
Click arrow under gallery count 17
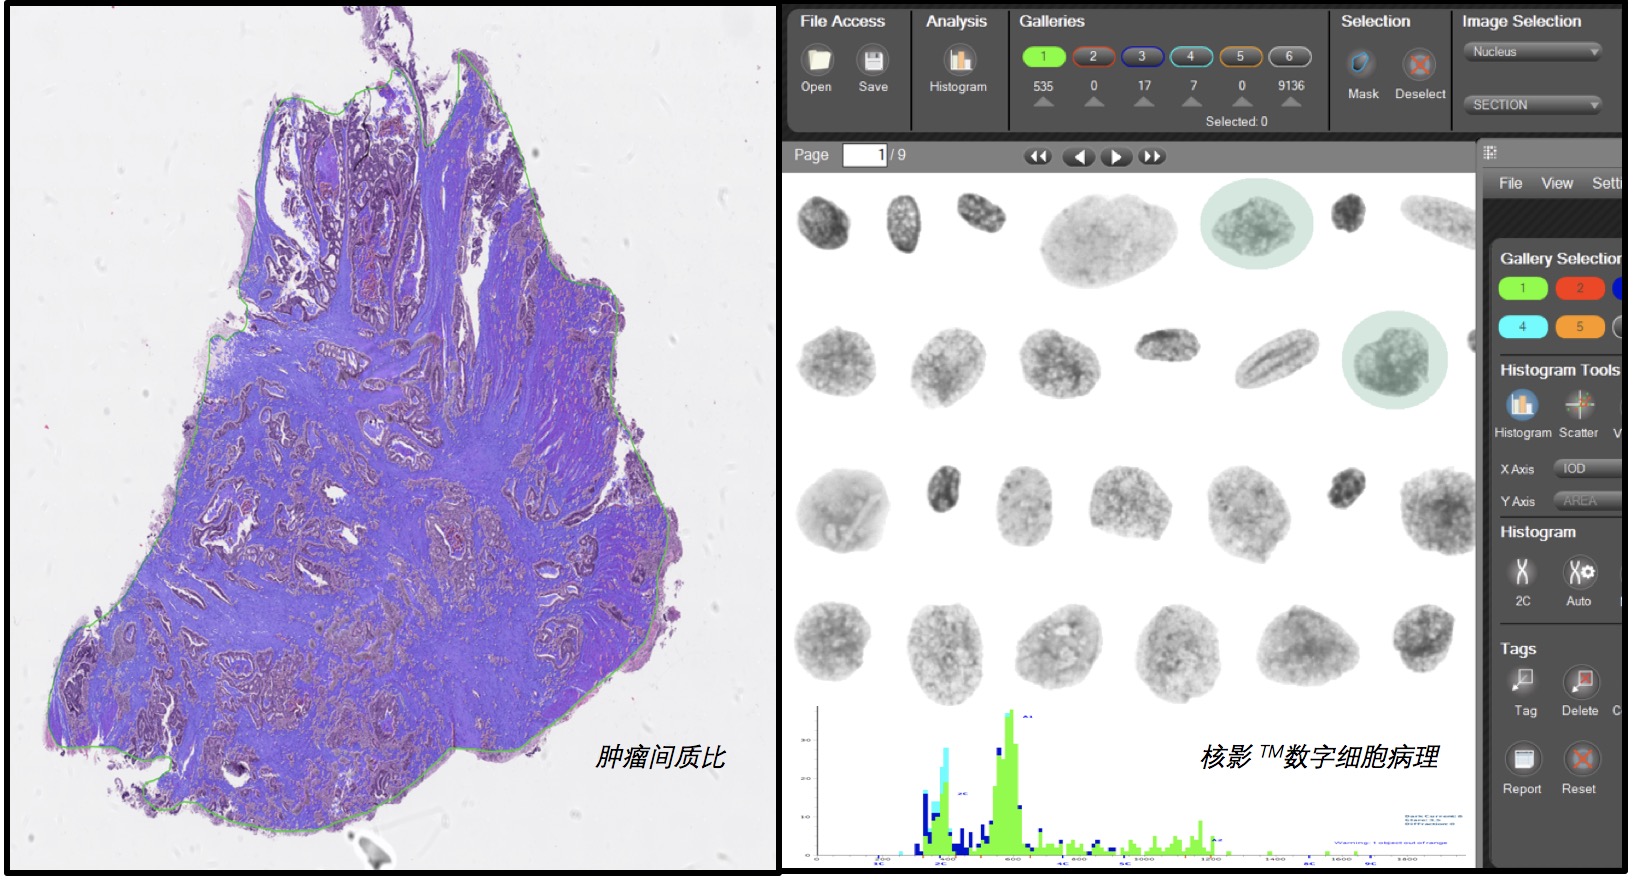tap(1144, 102)
